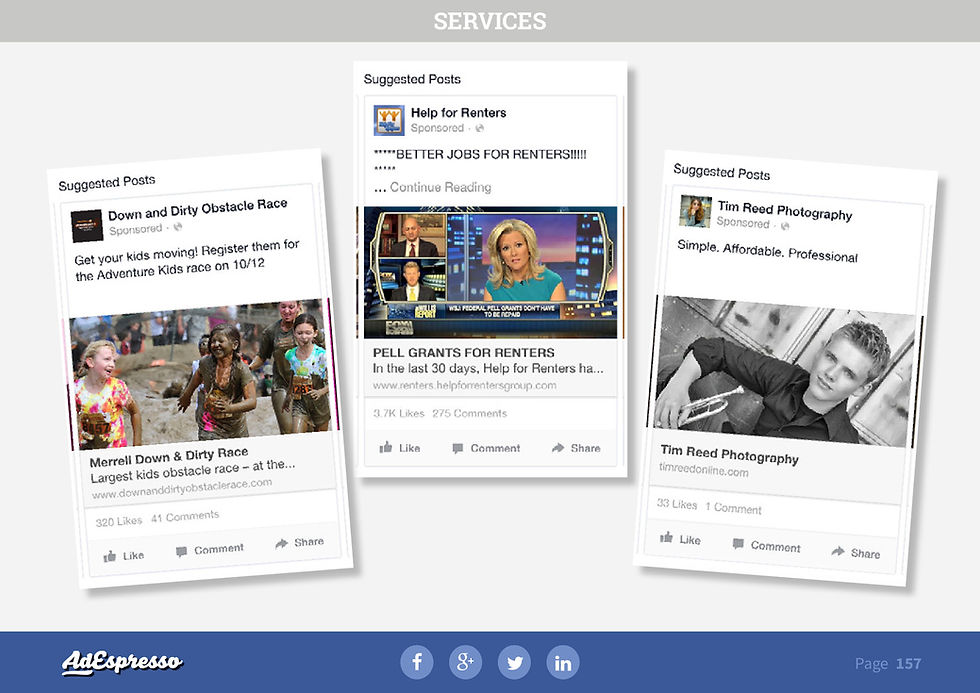Click 33 Likes count
This screenshot has height=693, width=980.
pyautogui.click(x=677, y=504)
